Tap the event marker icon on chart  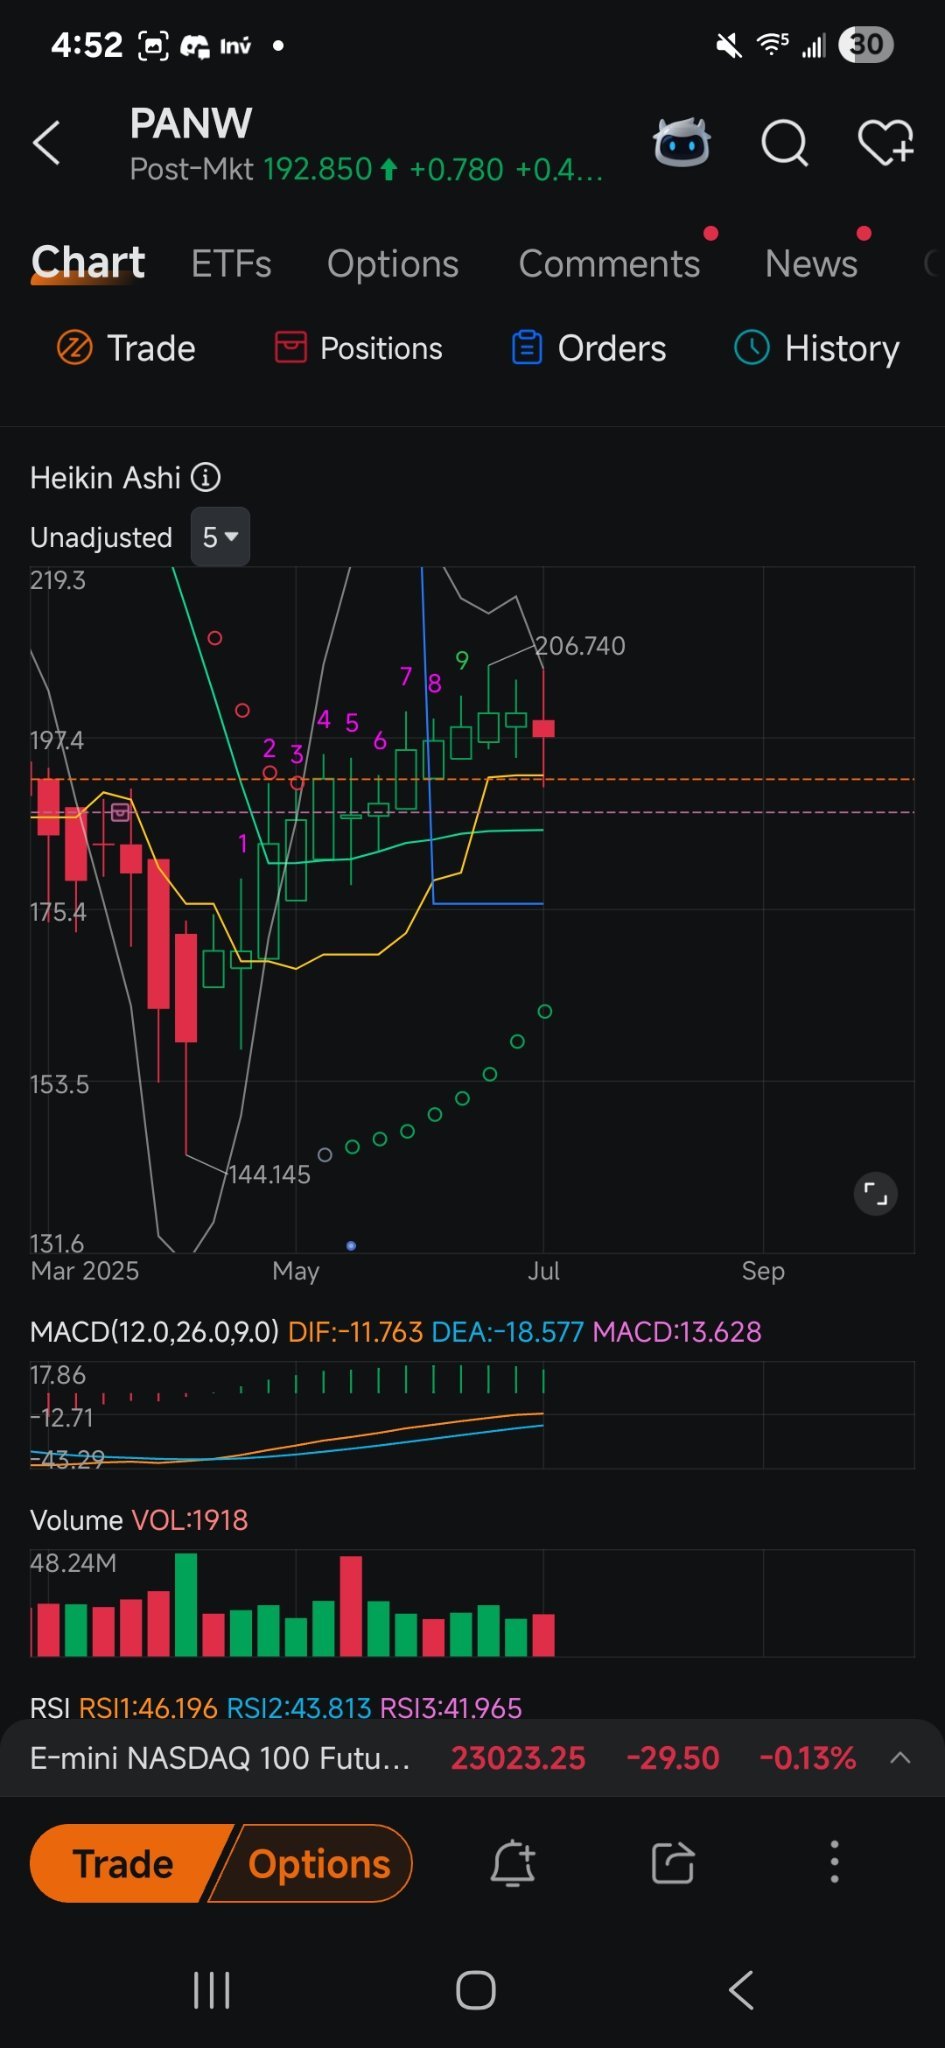pyautogui.click(x=120, y=812)
